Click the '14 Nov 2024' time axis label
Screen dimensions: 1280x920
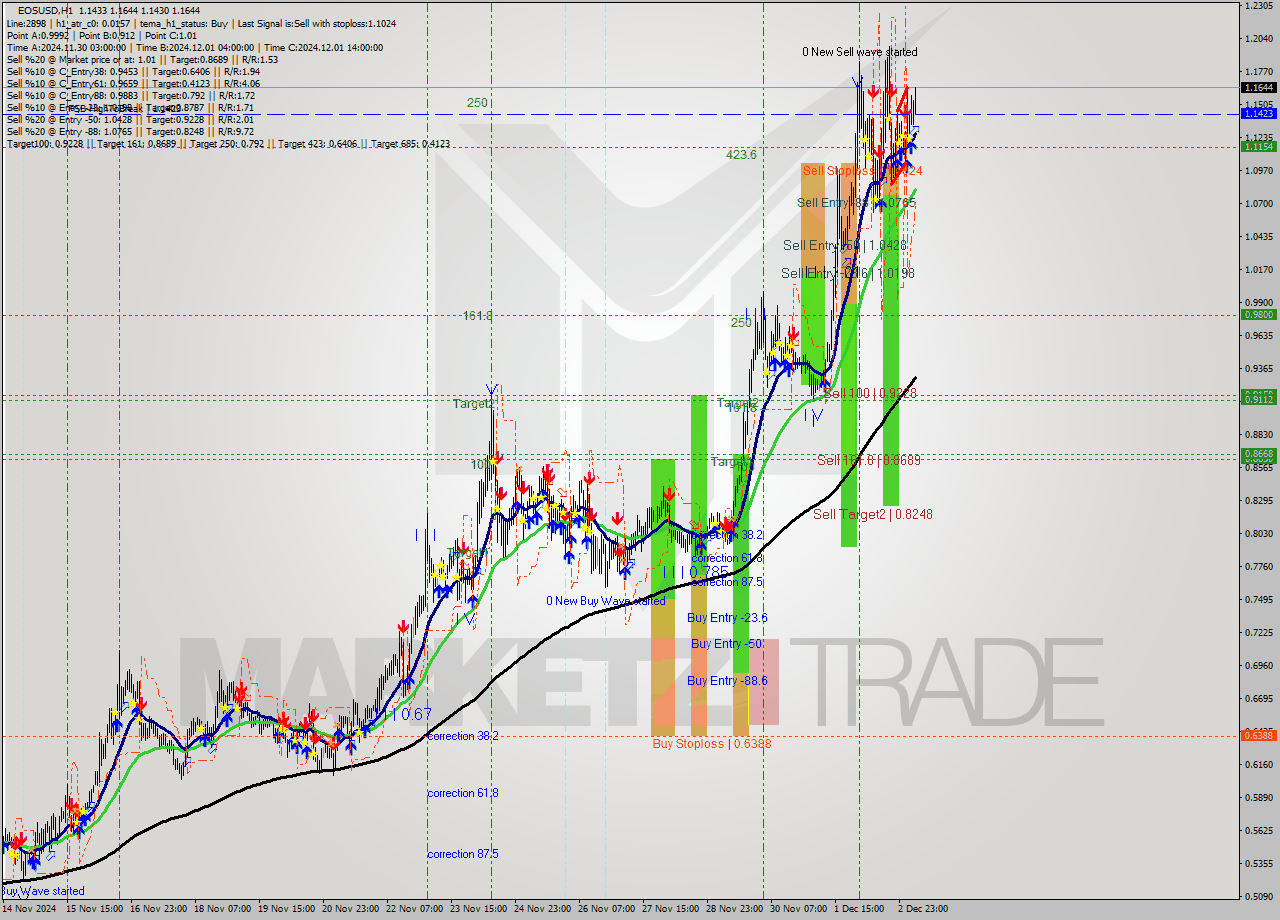coord(29,909)
